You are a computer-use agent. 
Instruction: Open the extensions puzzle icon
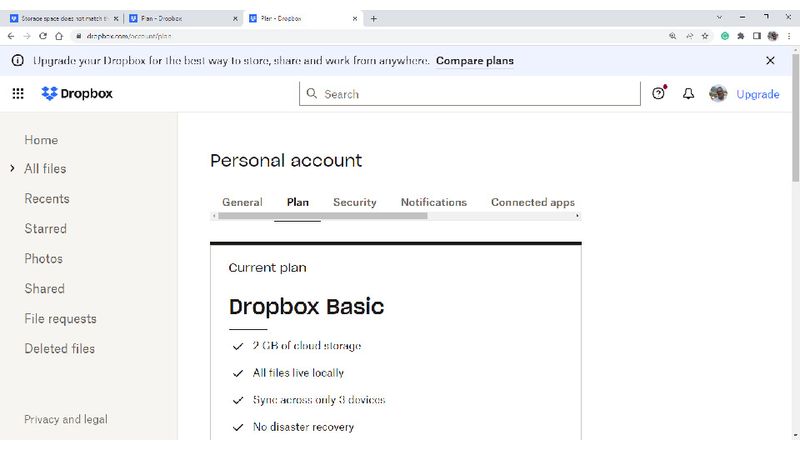pos(741,36)
